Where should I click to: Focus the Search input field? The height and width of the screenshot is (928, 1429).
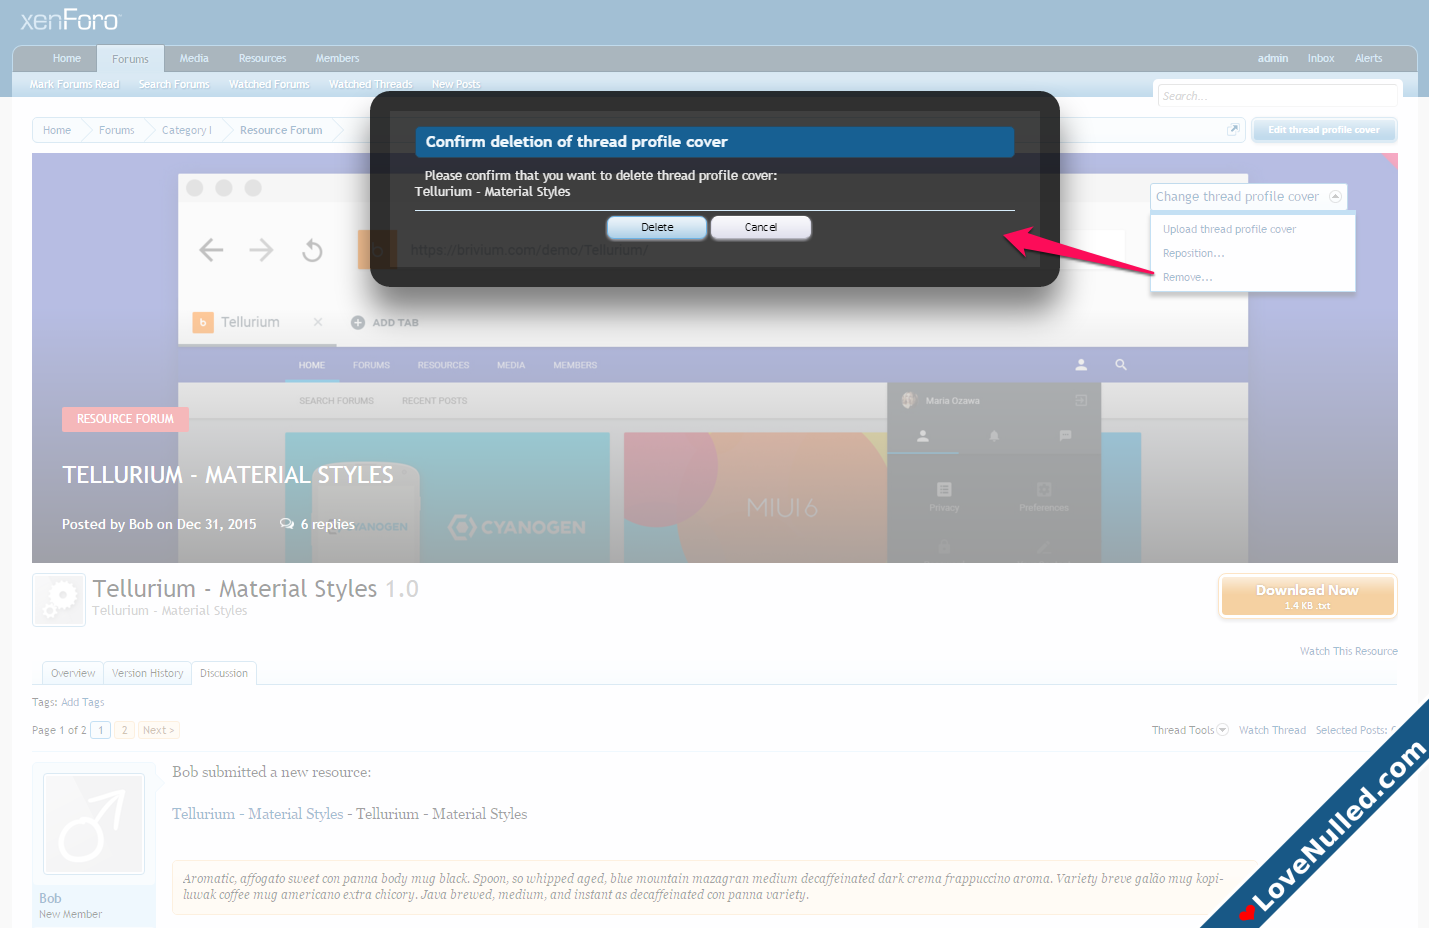[x=1278, y=96]
